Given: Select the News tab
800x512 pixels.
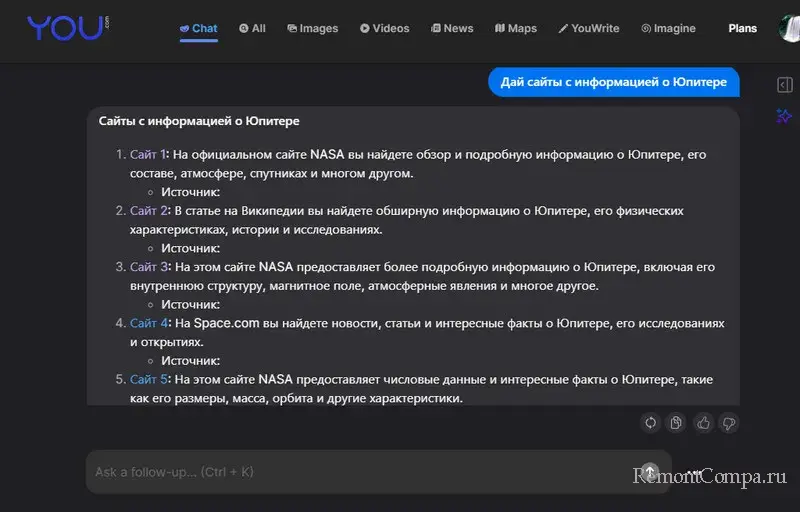Looking at the screenshot, I should pos(452,28).
